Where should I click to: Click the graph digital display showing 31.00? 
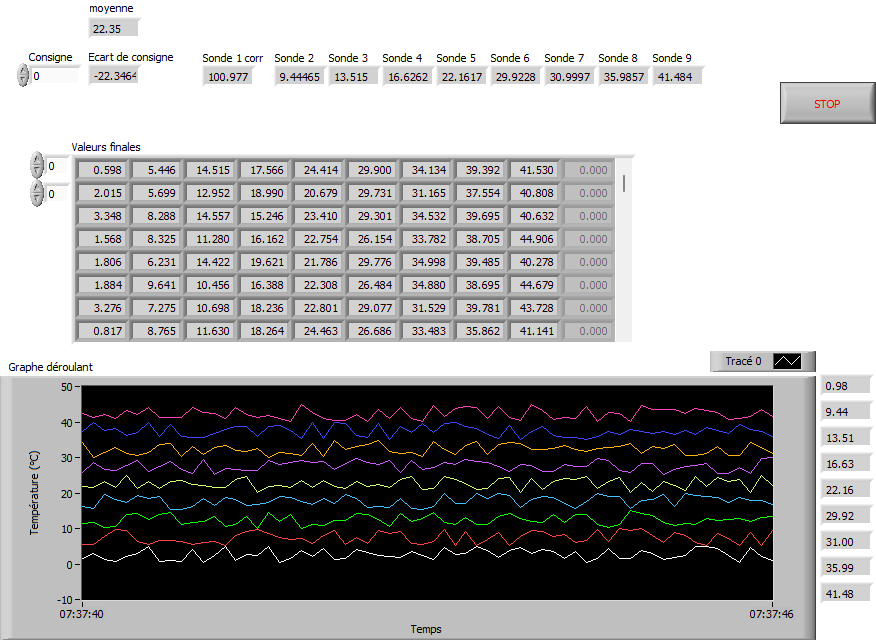point(845,542)
